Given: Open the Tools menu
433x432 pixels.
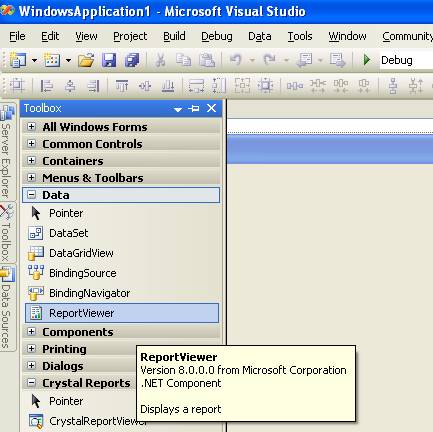Looking at the screenshot, I should [x=300, y=36].
